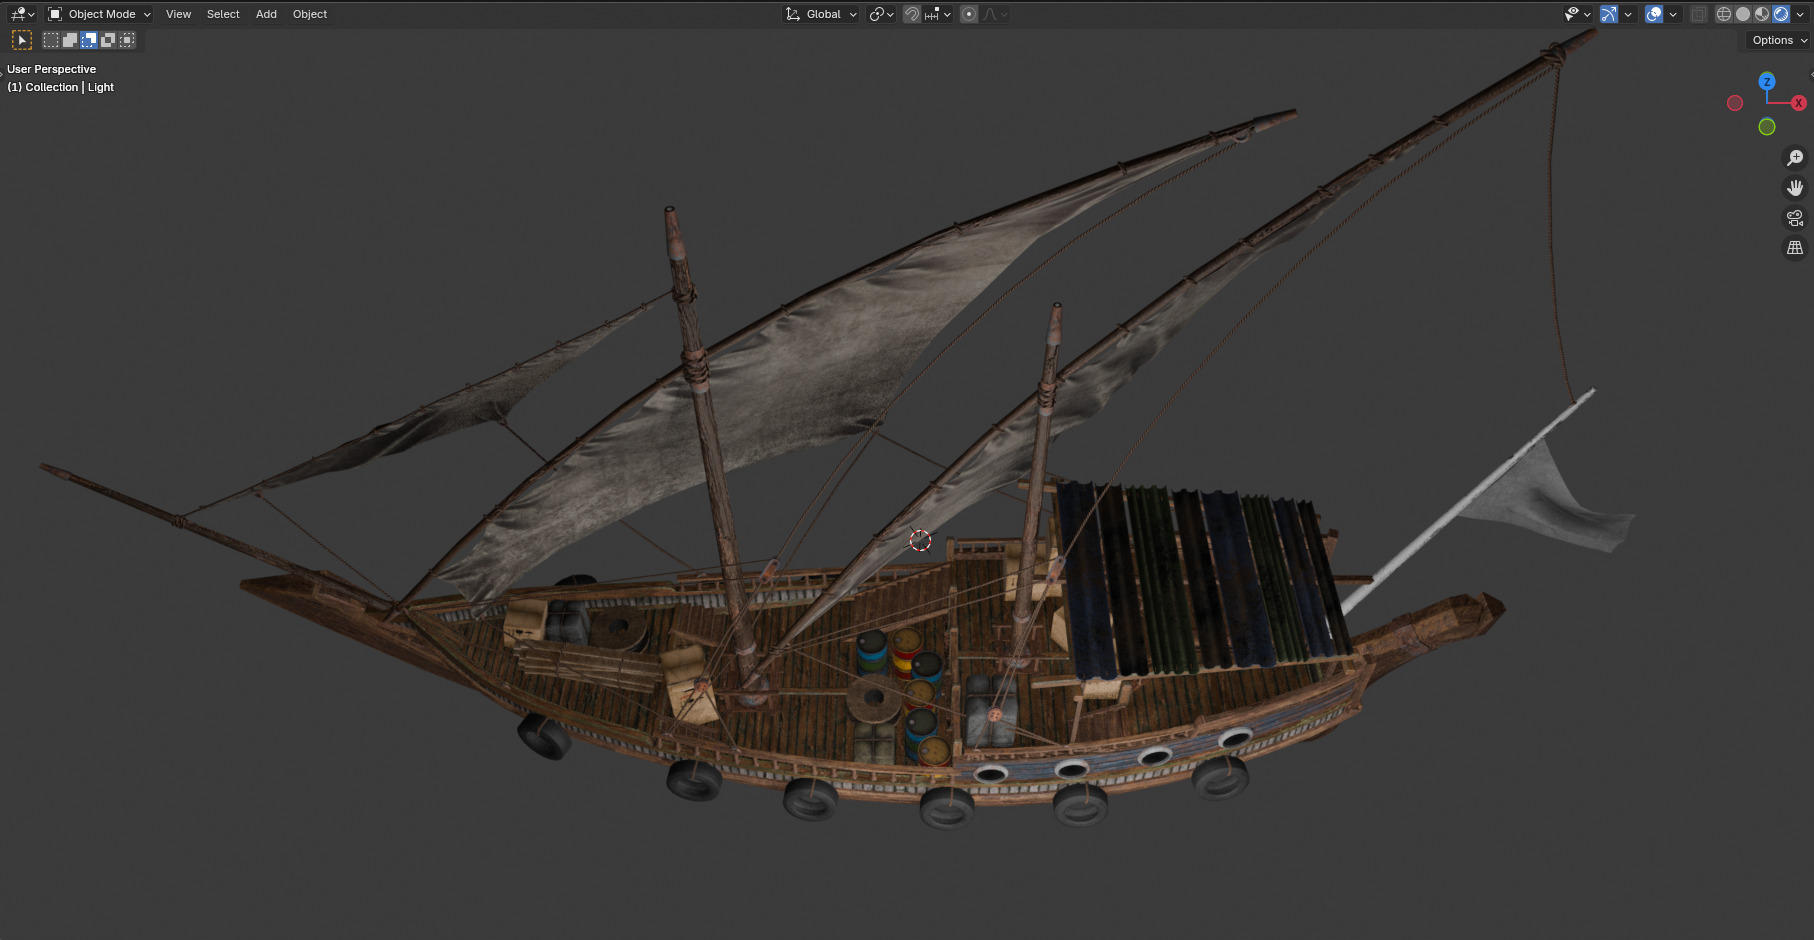The image size is (1814, 940).
Task: Click the blue Z axis gizmo
Action: click(1767, 81)
